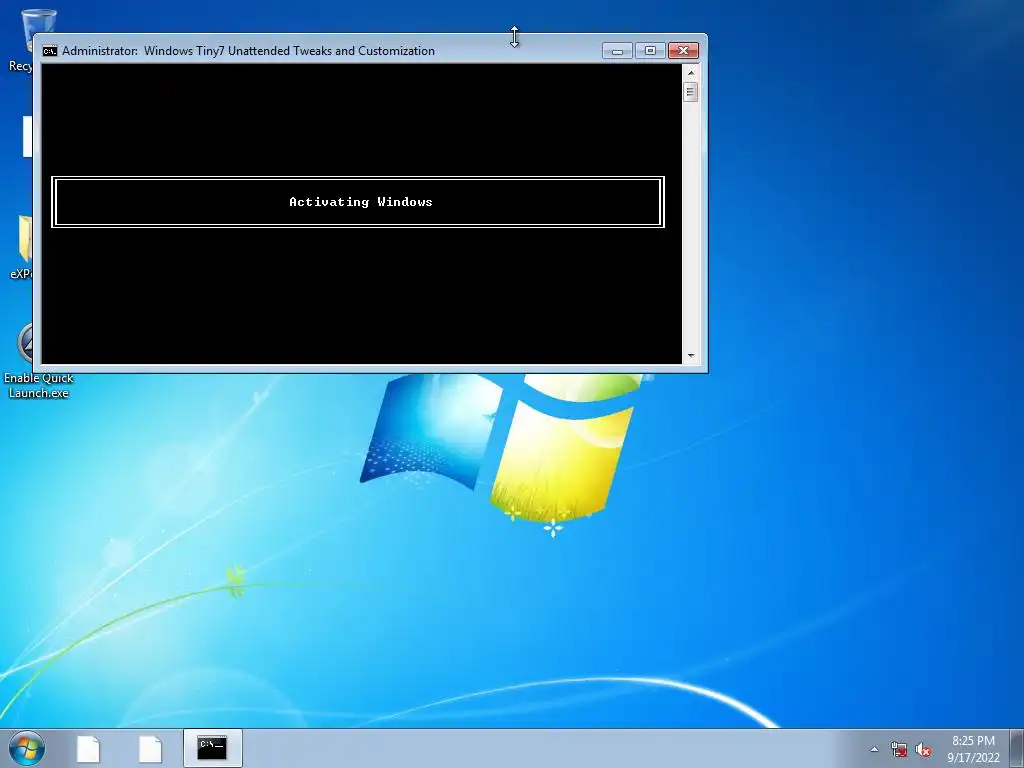Screen dimensions: 1024x768
Task: Open the muted volume tray icon
Action: [x=923, y=750]
